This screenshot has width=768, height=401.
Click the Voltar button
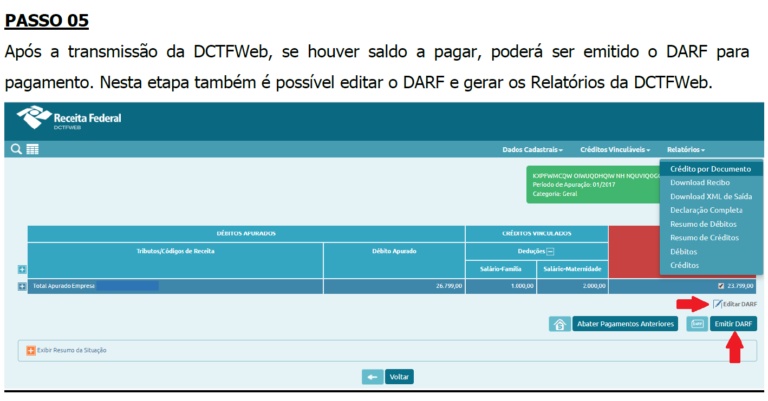(399, 377)
